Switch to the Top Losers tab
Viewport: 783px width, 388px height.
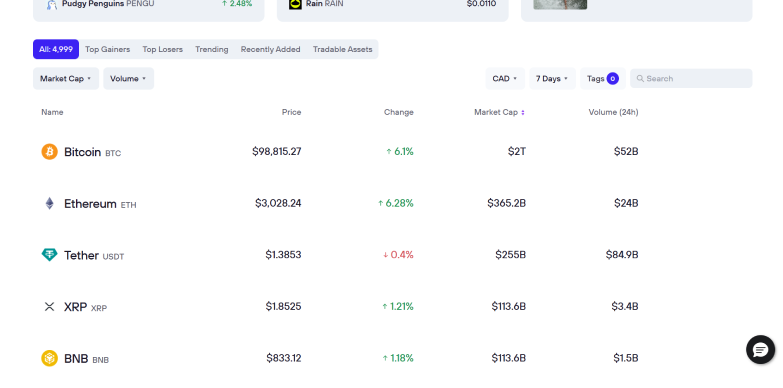pyautogui.click(x=162, y=49)
